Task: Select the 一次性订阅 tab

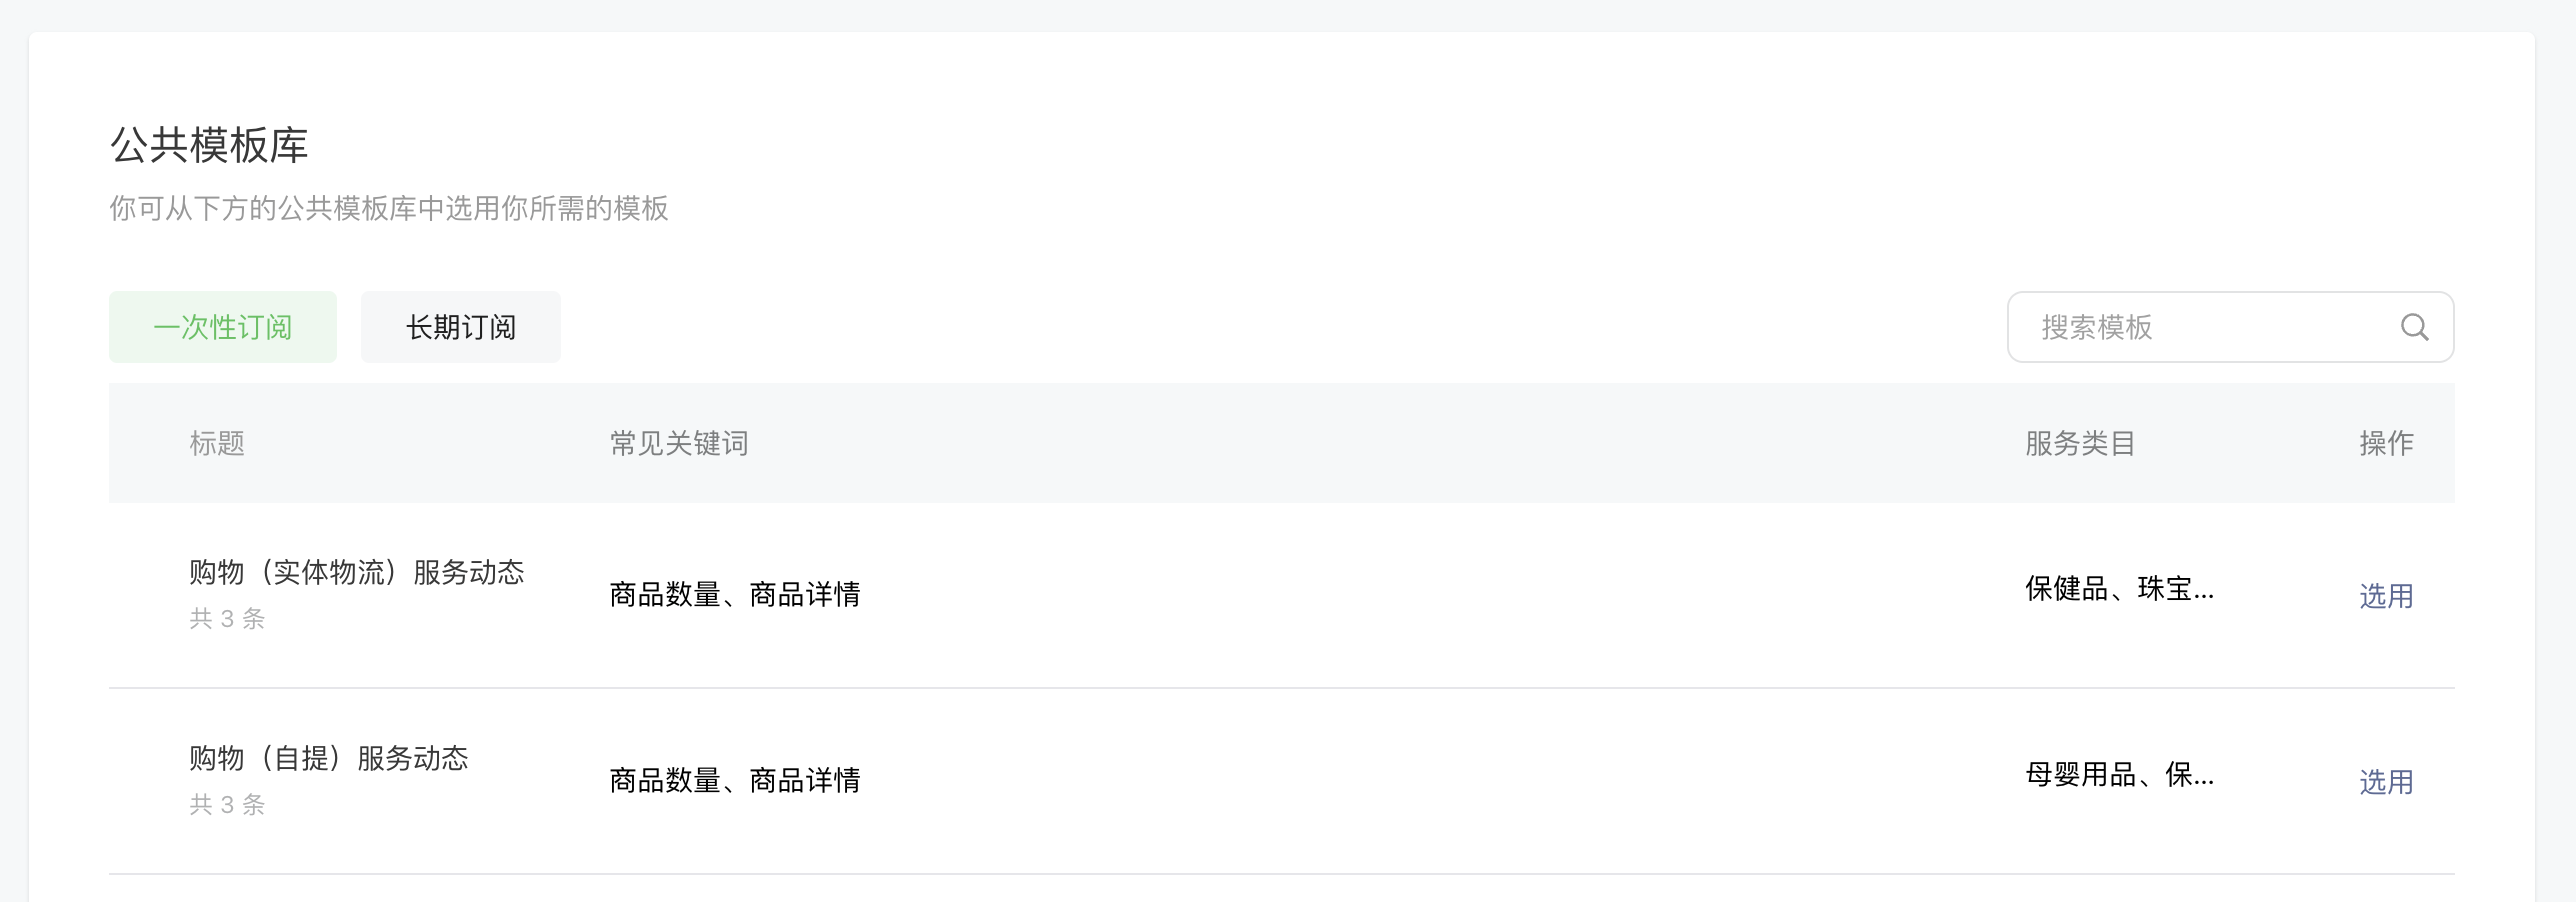Action: [222, 326]
